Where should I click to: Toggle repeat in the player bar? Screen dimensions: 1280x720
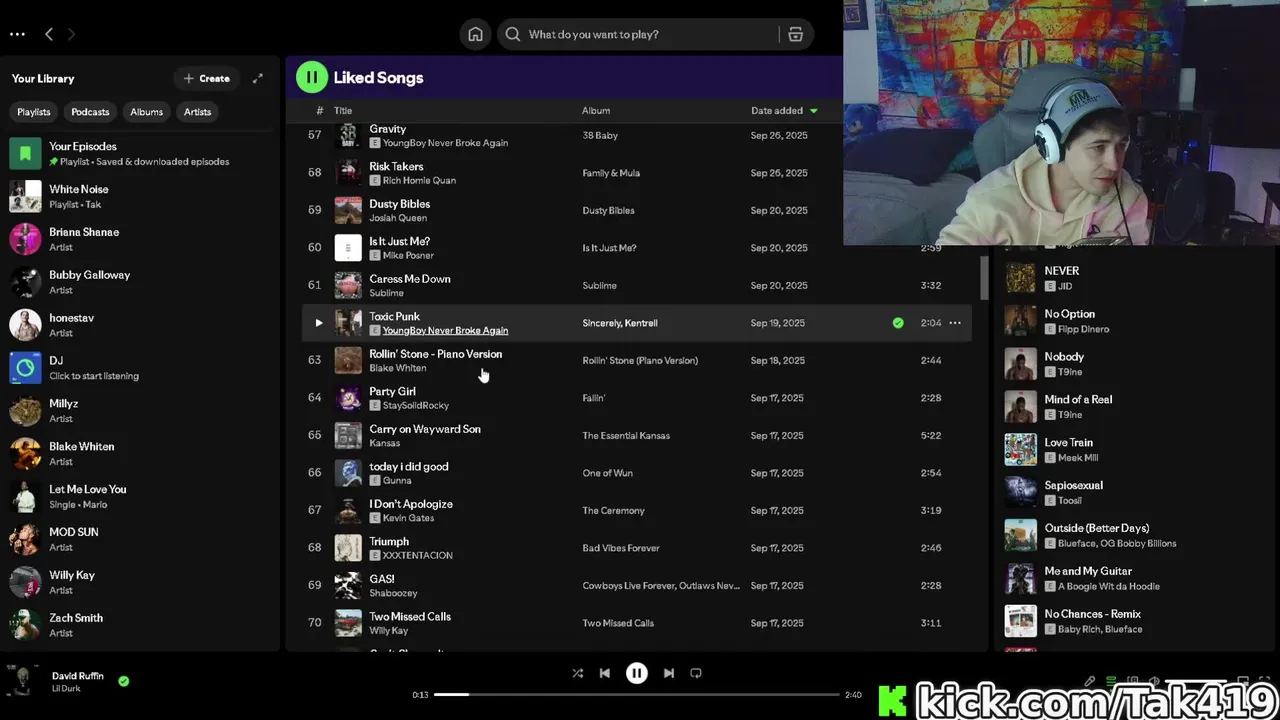coord(697,673)
